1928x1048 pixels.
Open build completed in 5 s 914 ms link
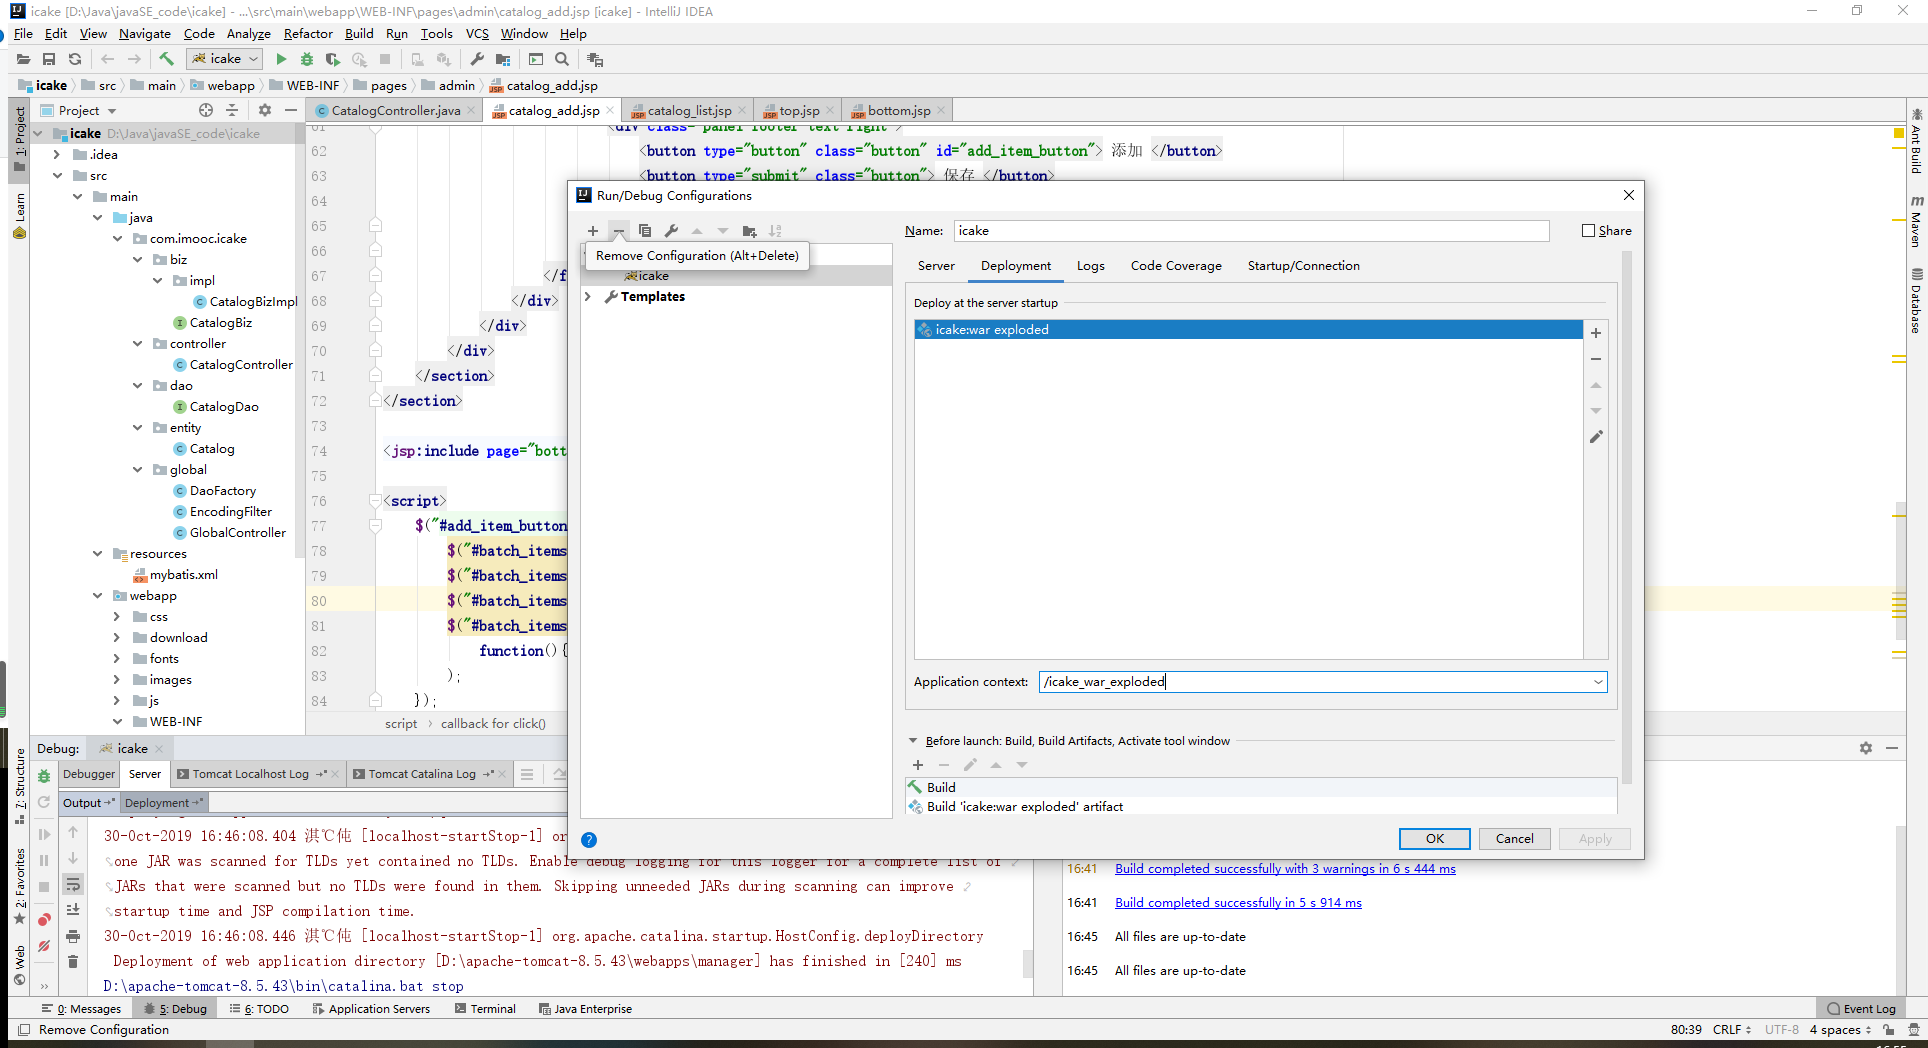[1238, 903]
